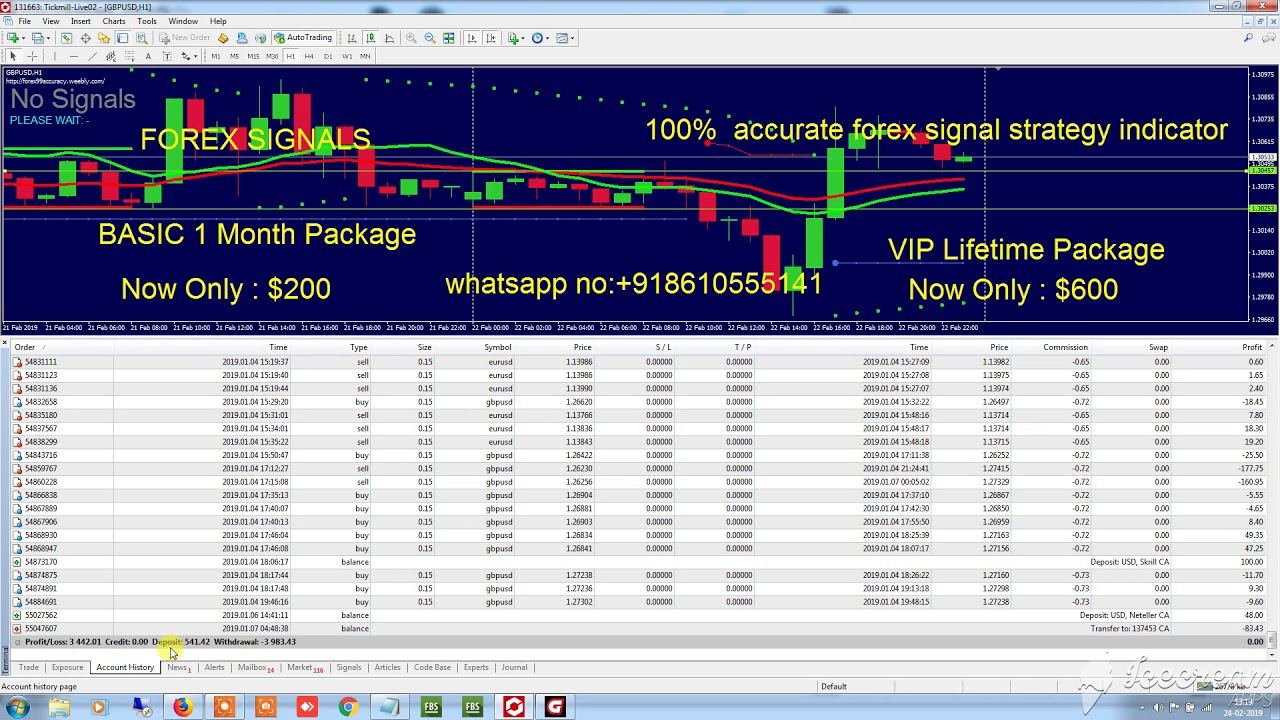Select order row 54843716
The image size is (1280, 720).
[x=638, y=455]
